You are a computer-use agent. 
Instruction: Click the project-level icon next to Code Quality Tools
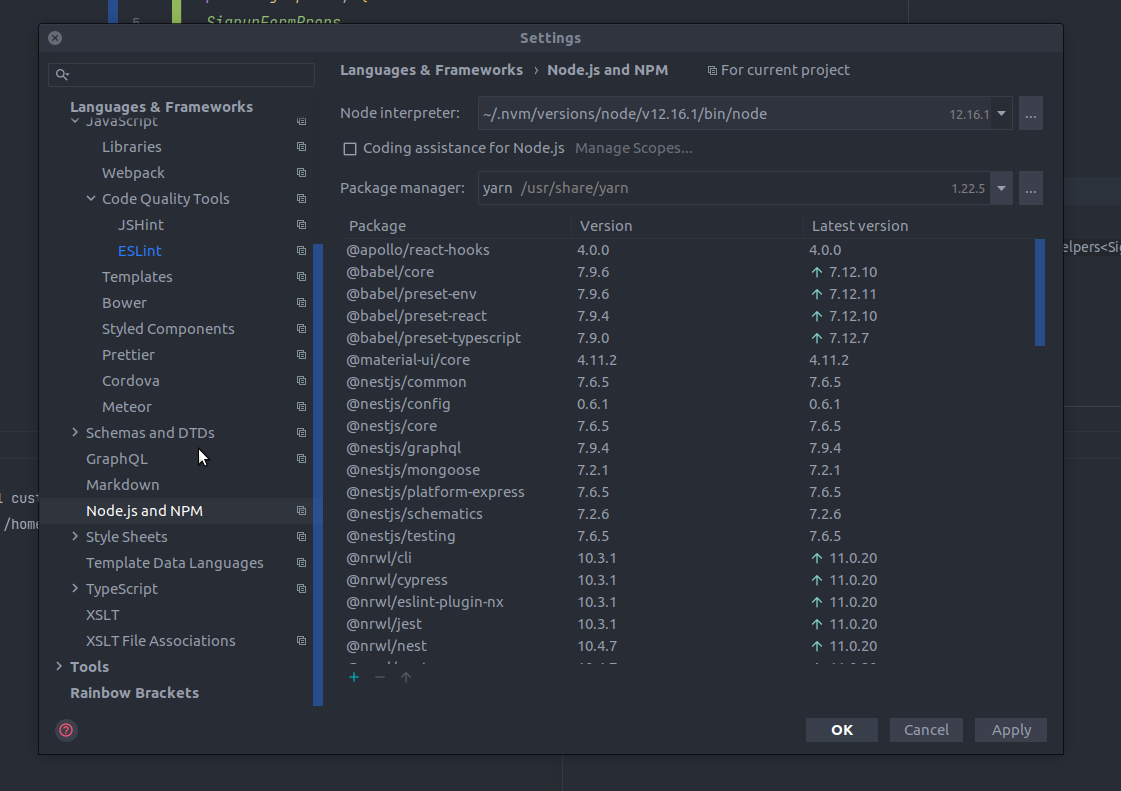[x=302, y=199]
